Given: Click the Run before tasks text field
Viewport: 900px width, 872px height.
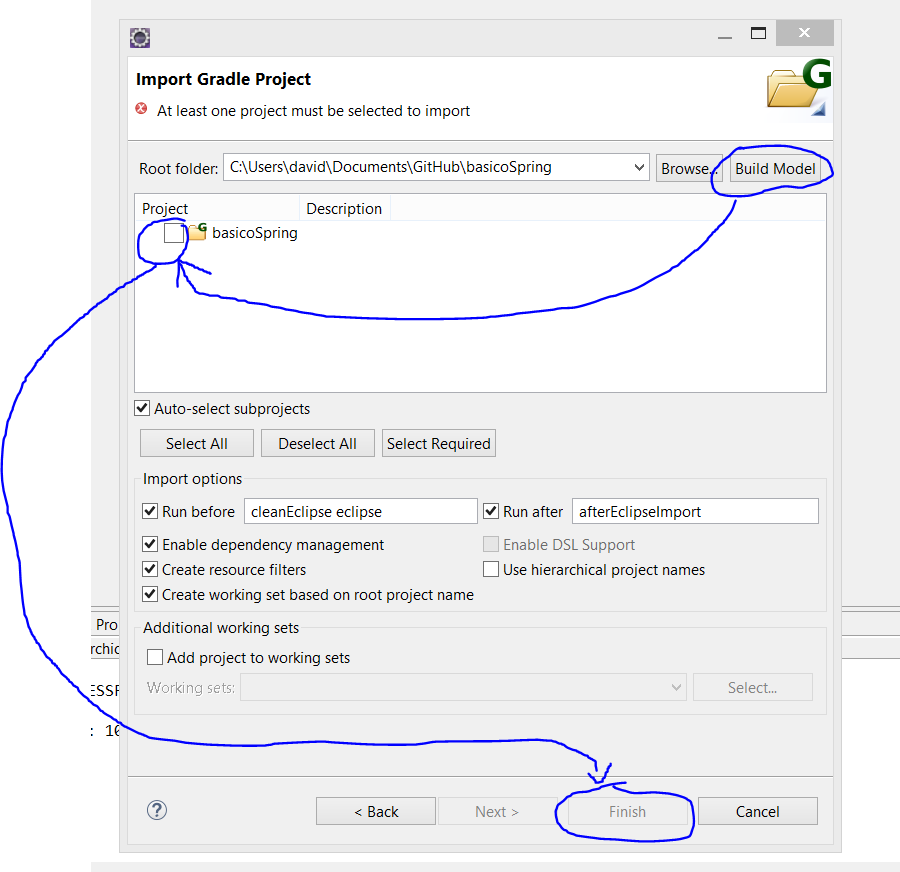Looking at the screenshot, I should point(360,511).
